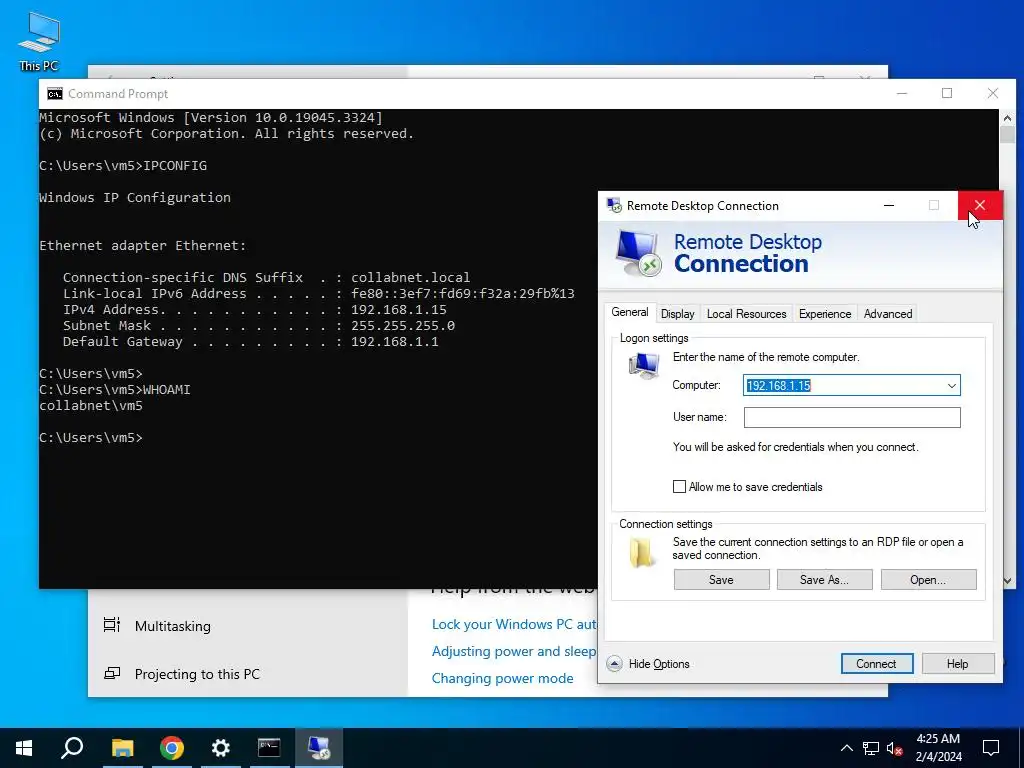Click the IPv4 Address 192.168.1.15 line
Viewport: 1024px width, 768px height.
[255, 310]
